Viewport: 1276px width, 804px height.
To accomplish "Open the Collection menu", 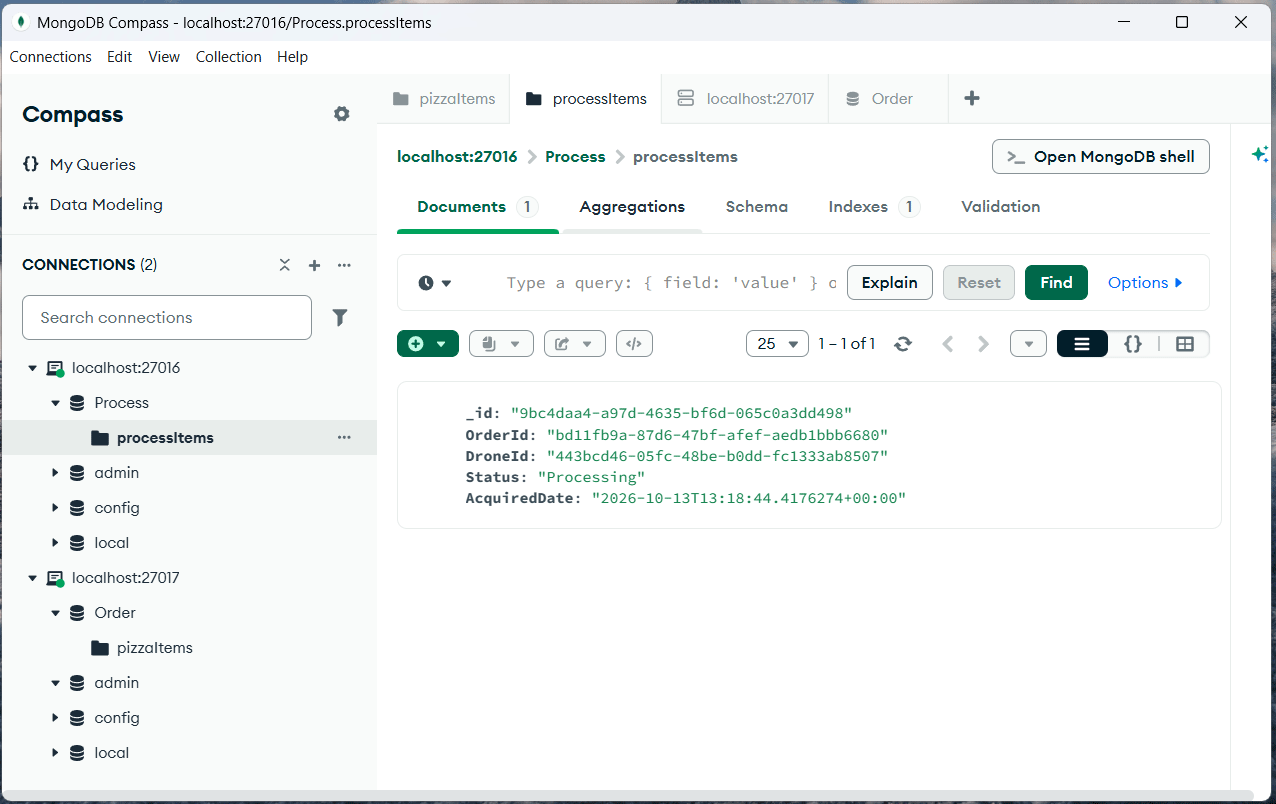I will [x=229, y=57].
